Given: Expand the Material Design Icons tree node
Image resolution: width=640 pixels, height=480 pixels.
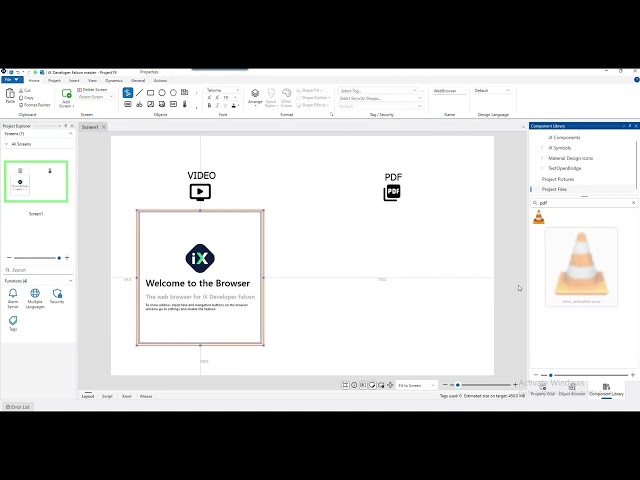Looking at the screenshot, I should (543, 158).
